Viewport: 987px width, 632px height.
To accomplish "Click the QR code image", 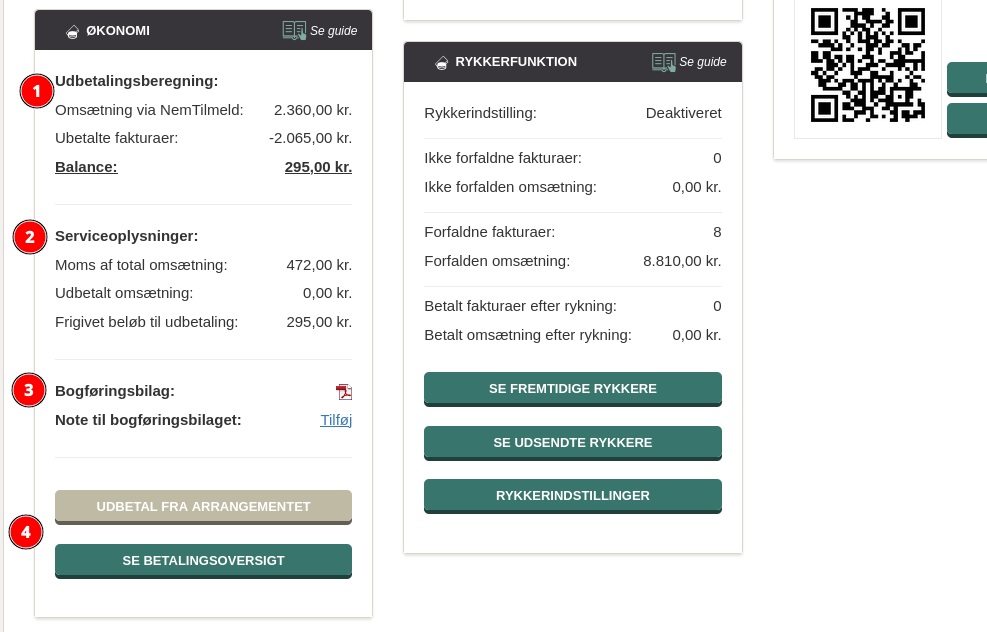I will (867, 65).
